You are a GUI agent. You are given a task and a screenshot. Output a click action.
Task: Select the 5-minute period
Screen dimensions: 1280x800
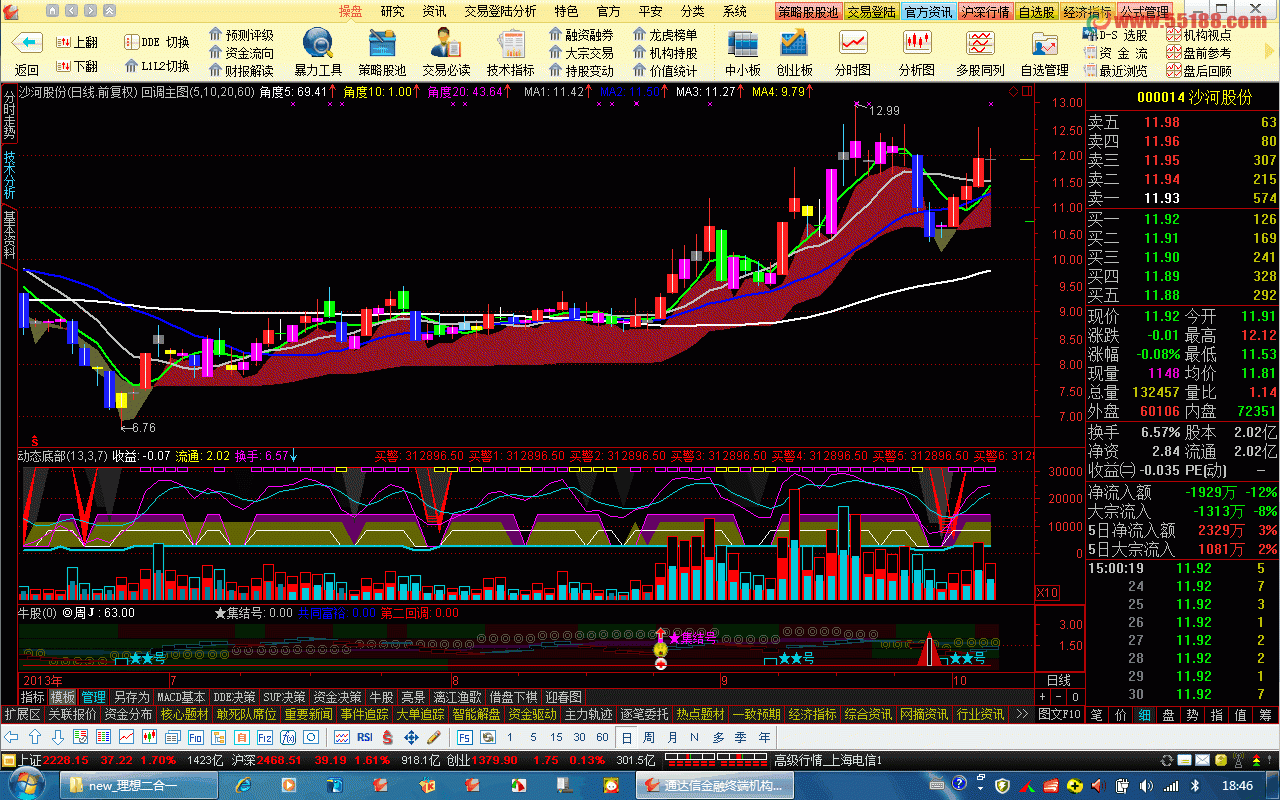(533, 737)
